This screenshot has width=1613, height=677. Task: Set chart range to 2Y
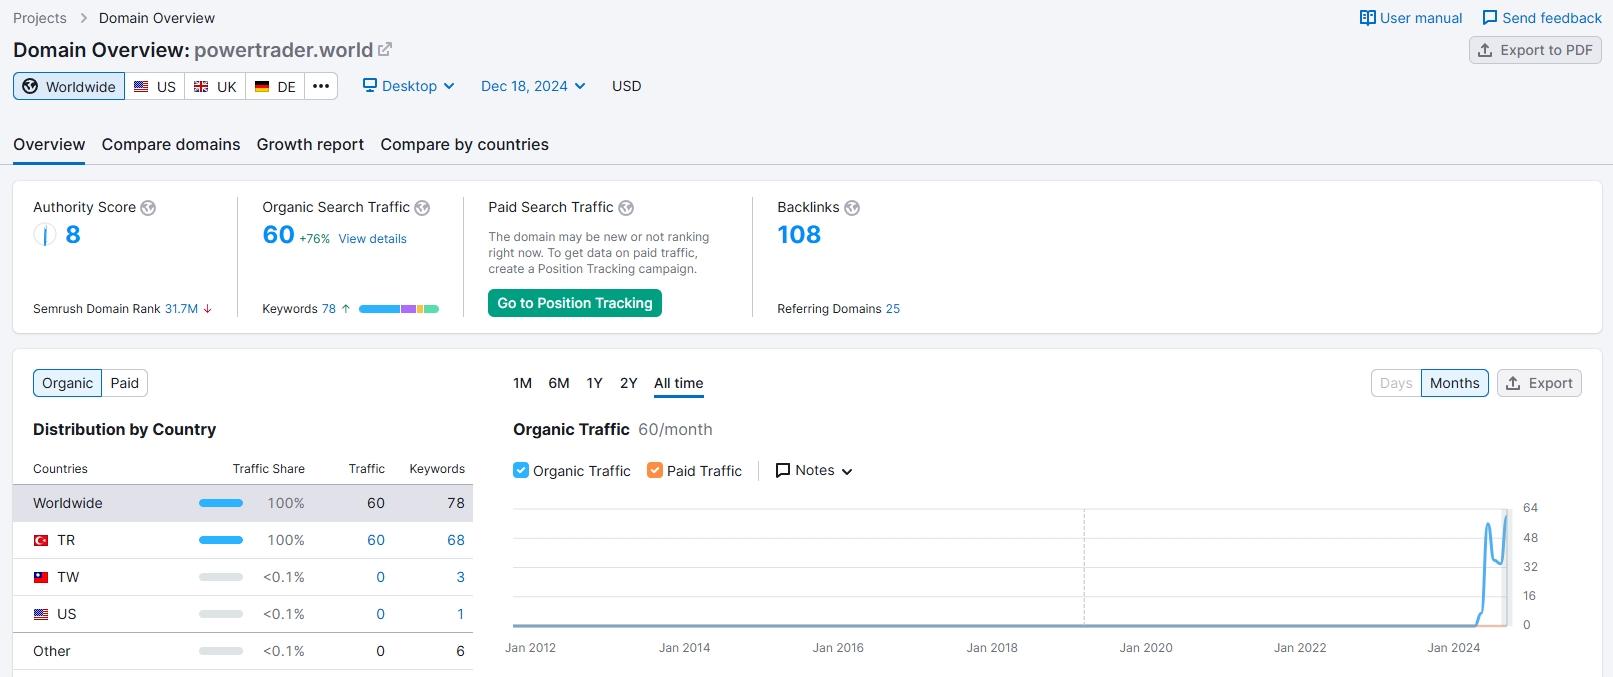628,383
